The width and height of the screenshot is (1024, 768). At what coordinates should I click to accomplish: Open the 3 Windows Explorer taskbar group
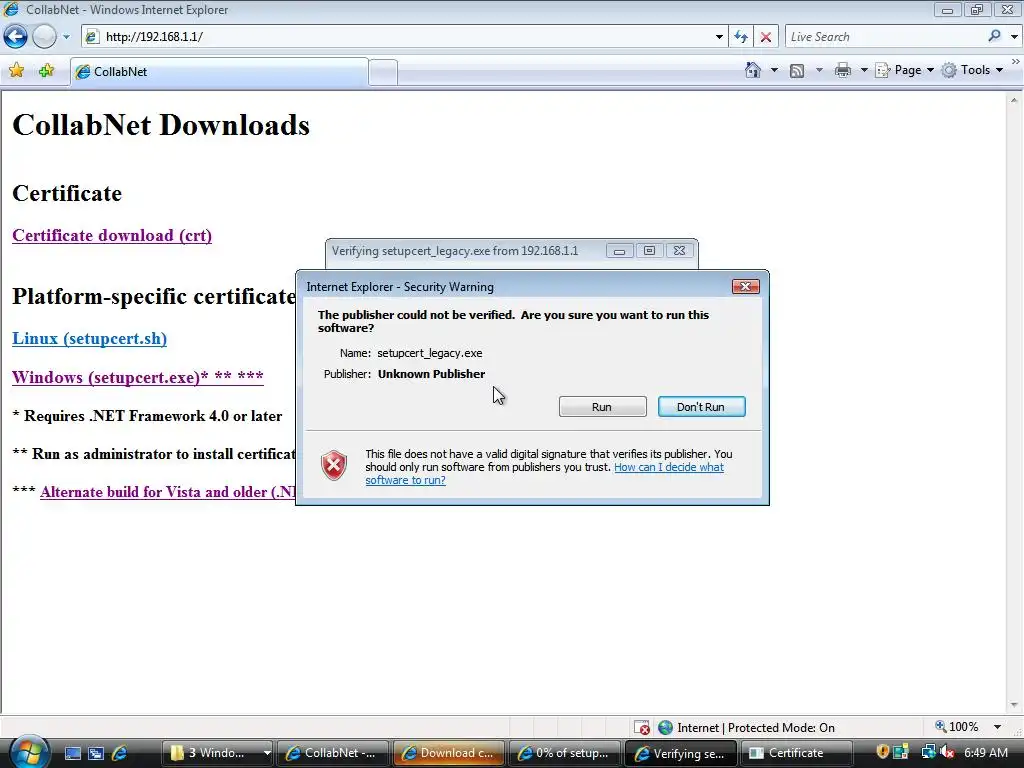point(217,753)
